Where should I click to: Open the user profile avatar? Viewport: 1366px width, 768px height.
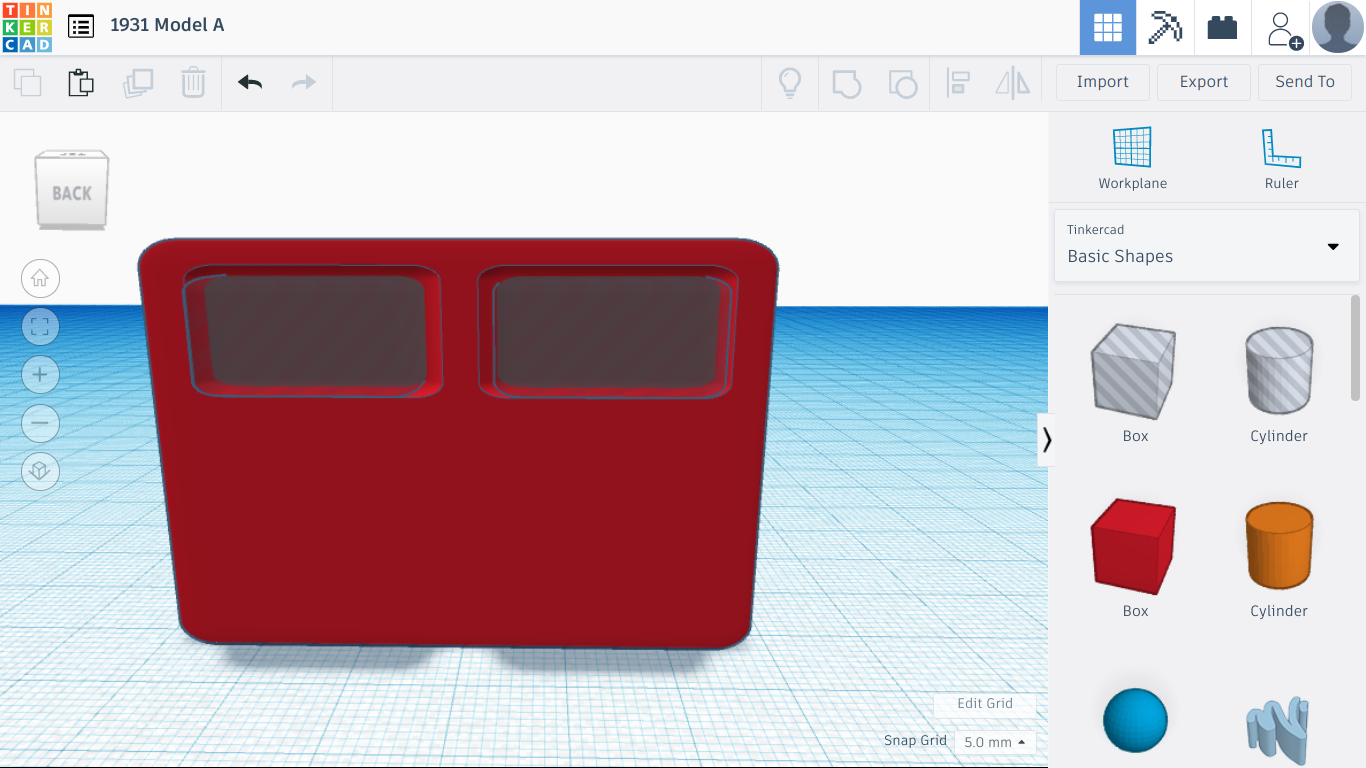tap(1337, 27)
